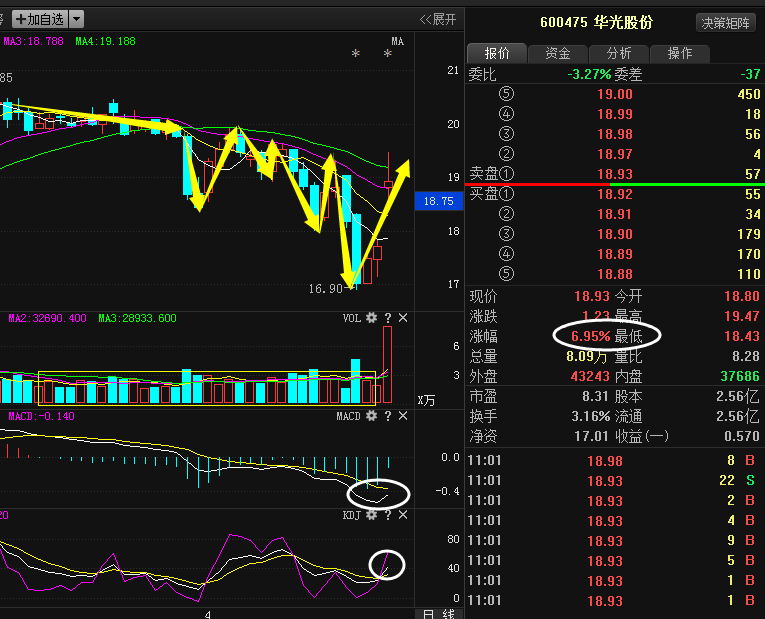Click the MA4:19.188 label

[x=105, y=41]
